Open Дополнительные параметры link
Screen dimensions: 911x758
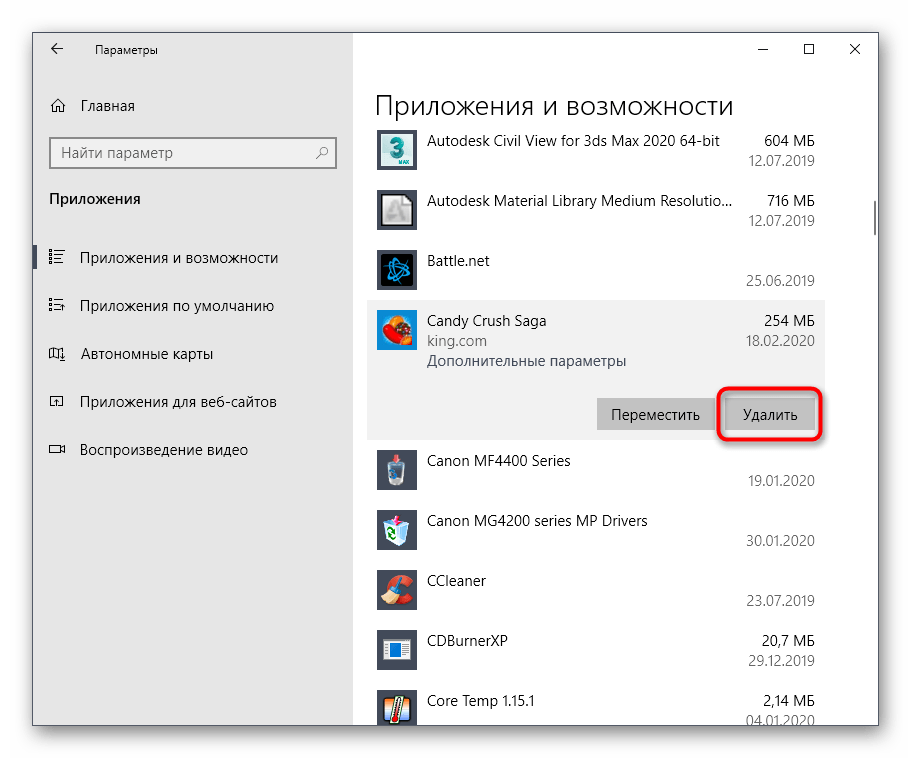click(x=526, y=361)
